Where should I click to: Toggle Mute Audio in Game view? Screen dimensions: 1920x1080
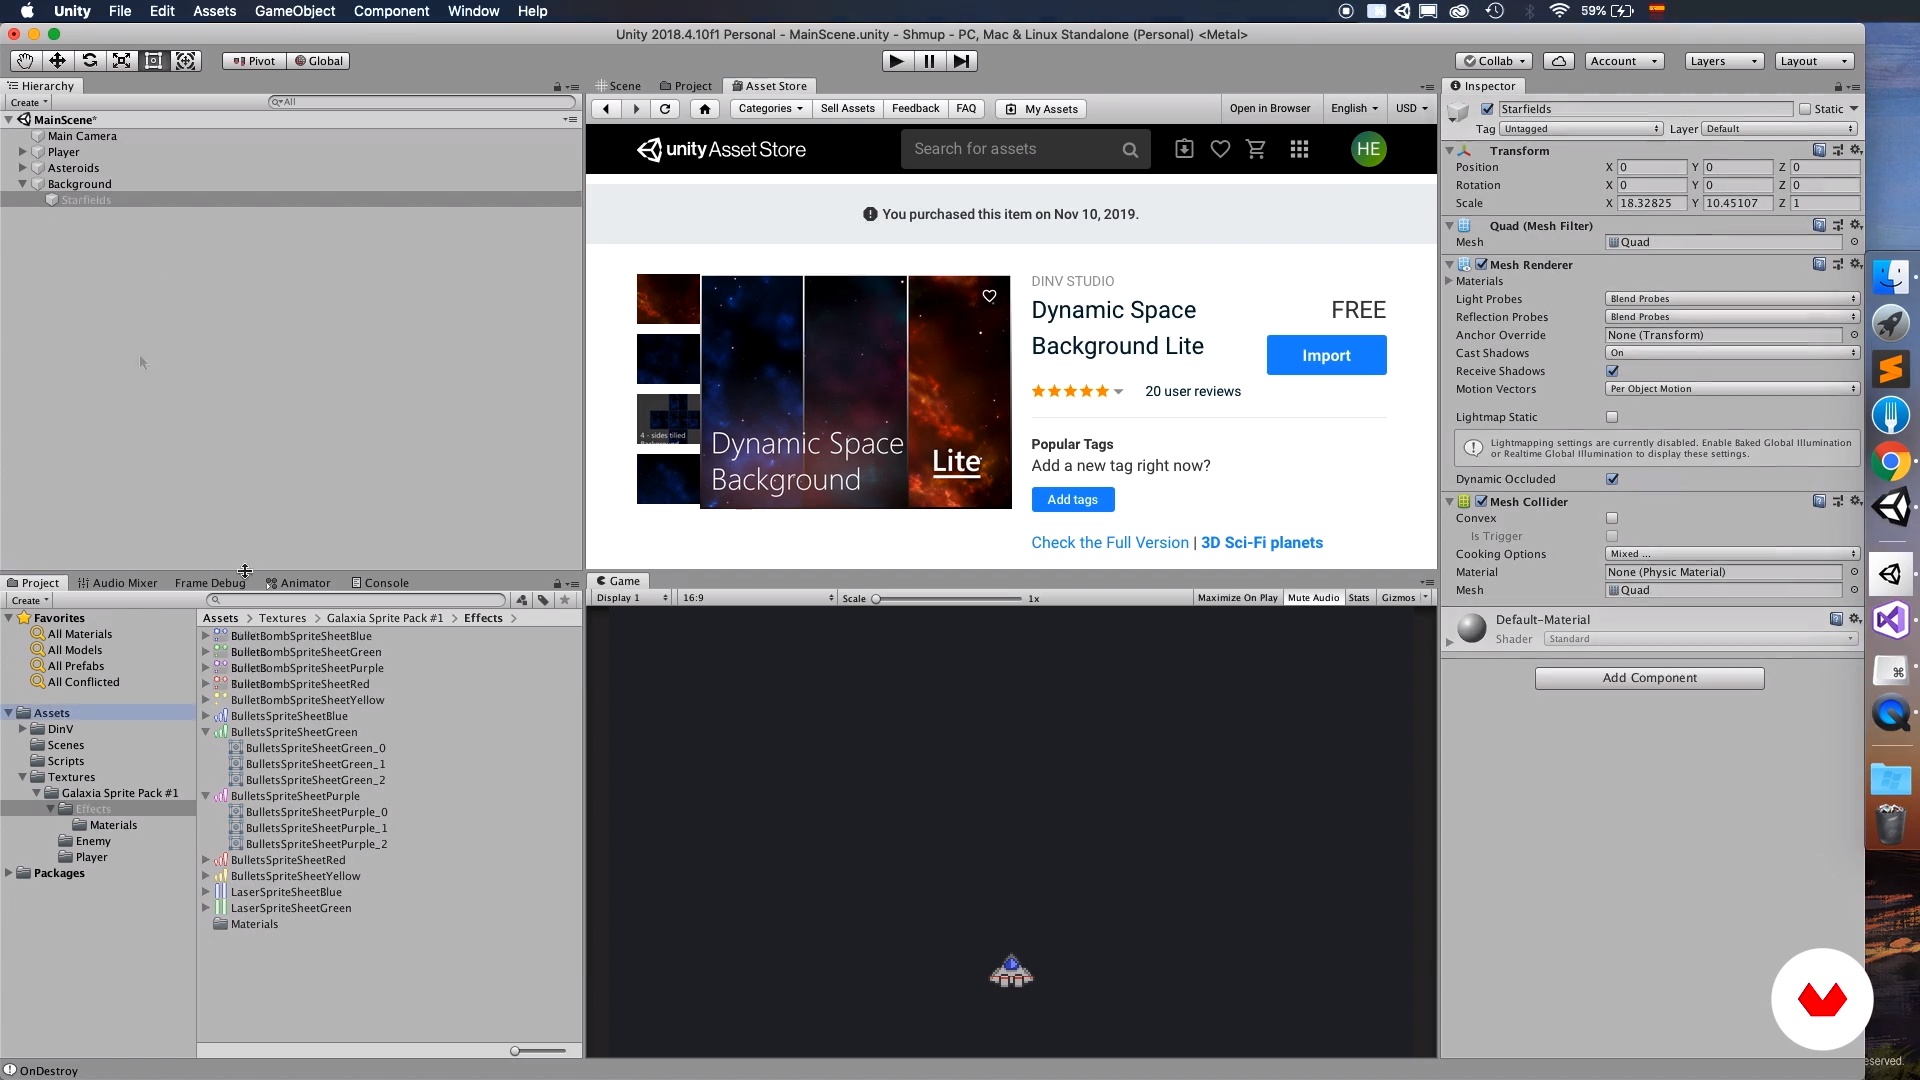click(1313, 598)
